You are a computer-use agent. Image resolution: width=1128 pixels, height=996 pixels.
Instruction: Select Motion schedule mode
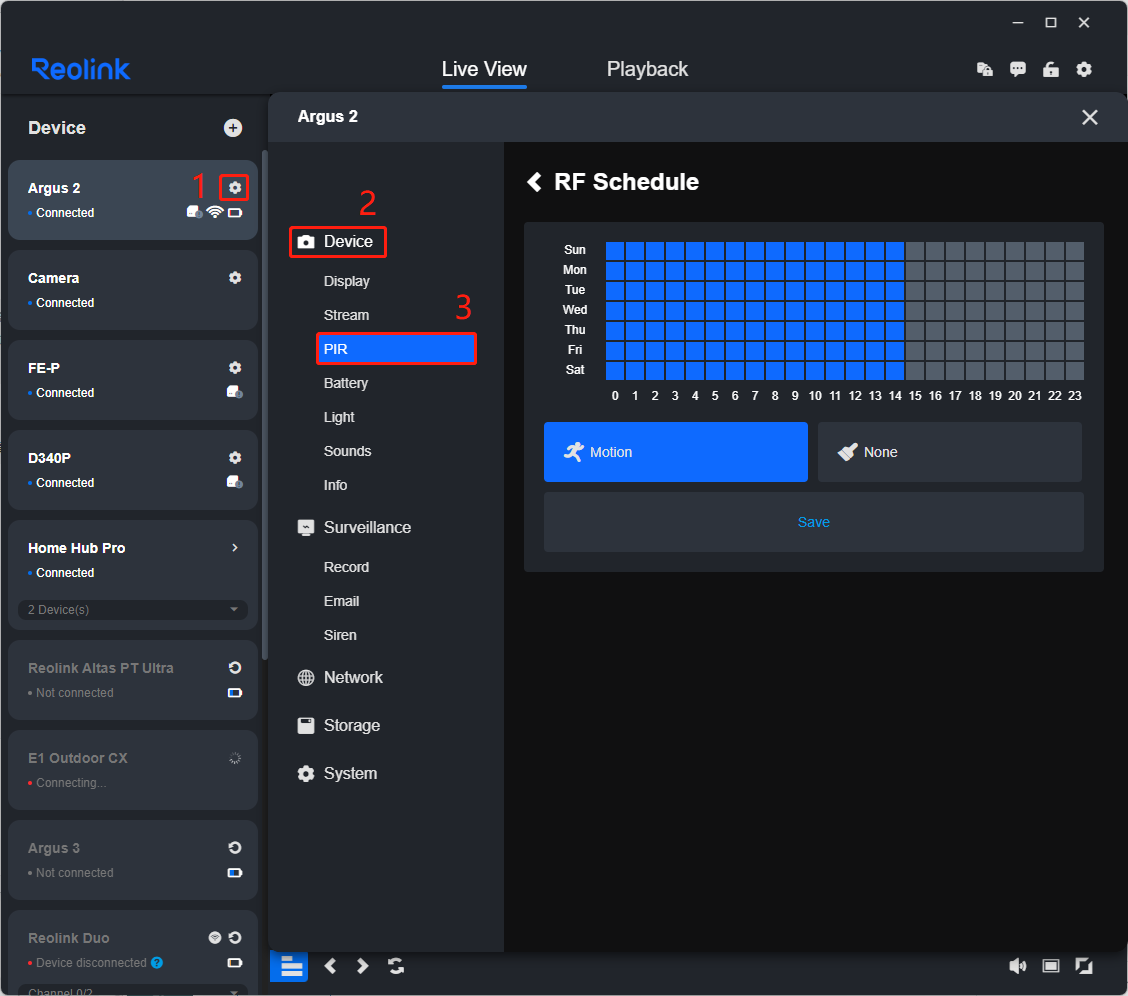(x=676, y=452)
